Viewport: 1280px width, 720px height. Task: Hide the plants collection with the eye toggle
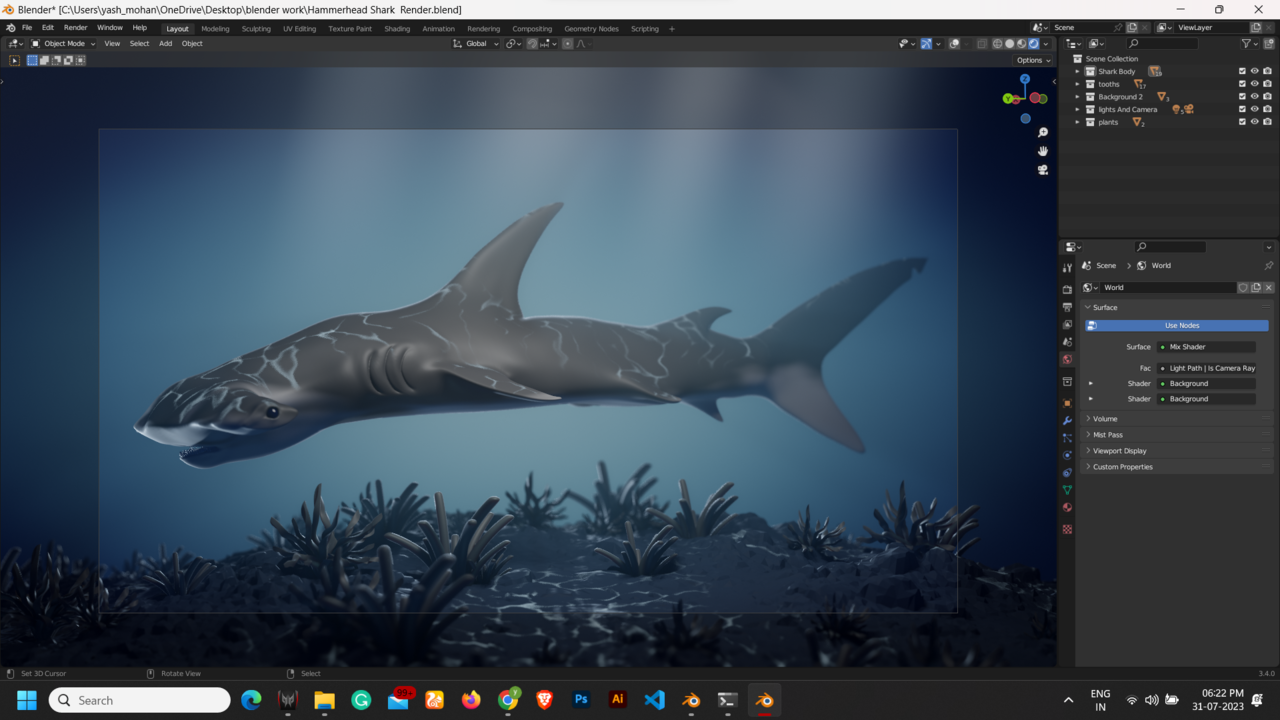1254,122
